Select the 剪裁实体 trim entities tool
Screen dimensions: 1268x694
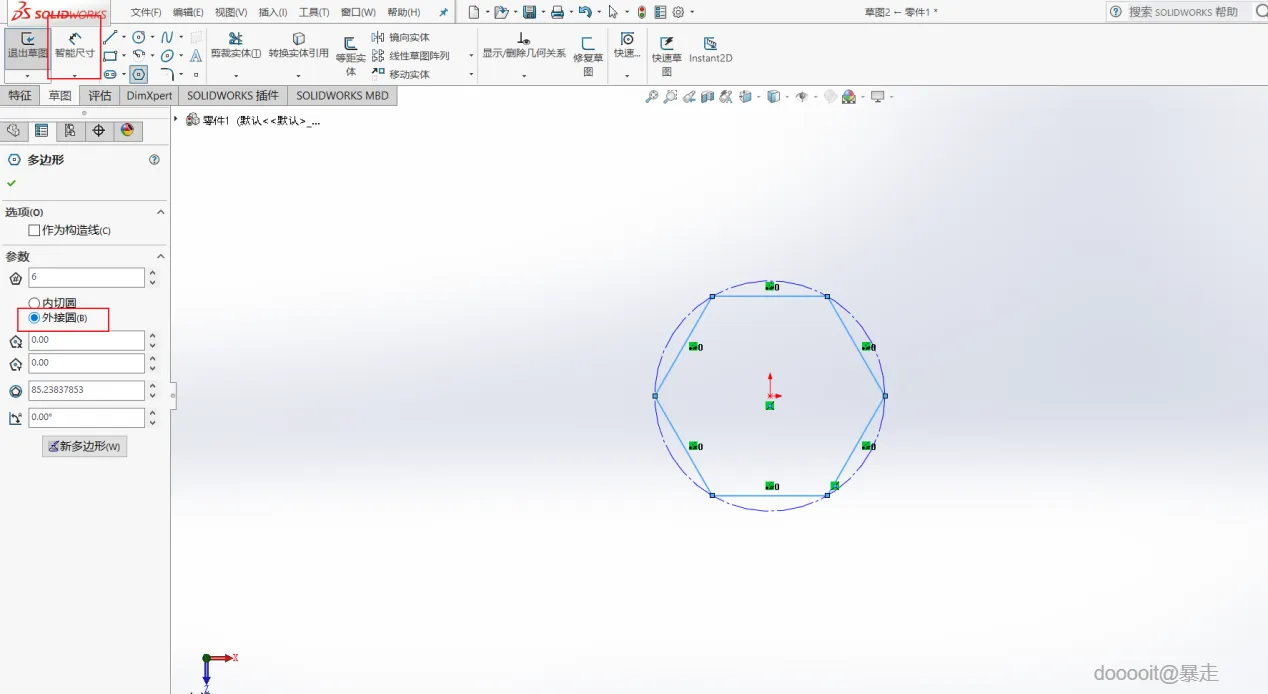[x=236, y=44]
